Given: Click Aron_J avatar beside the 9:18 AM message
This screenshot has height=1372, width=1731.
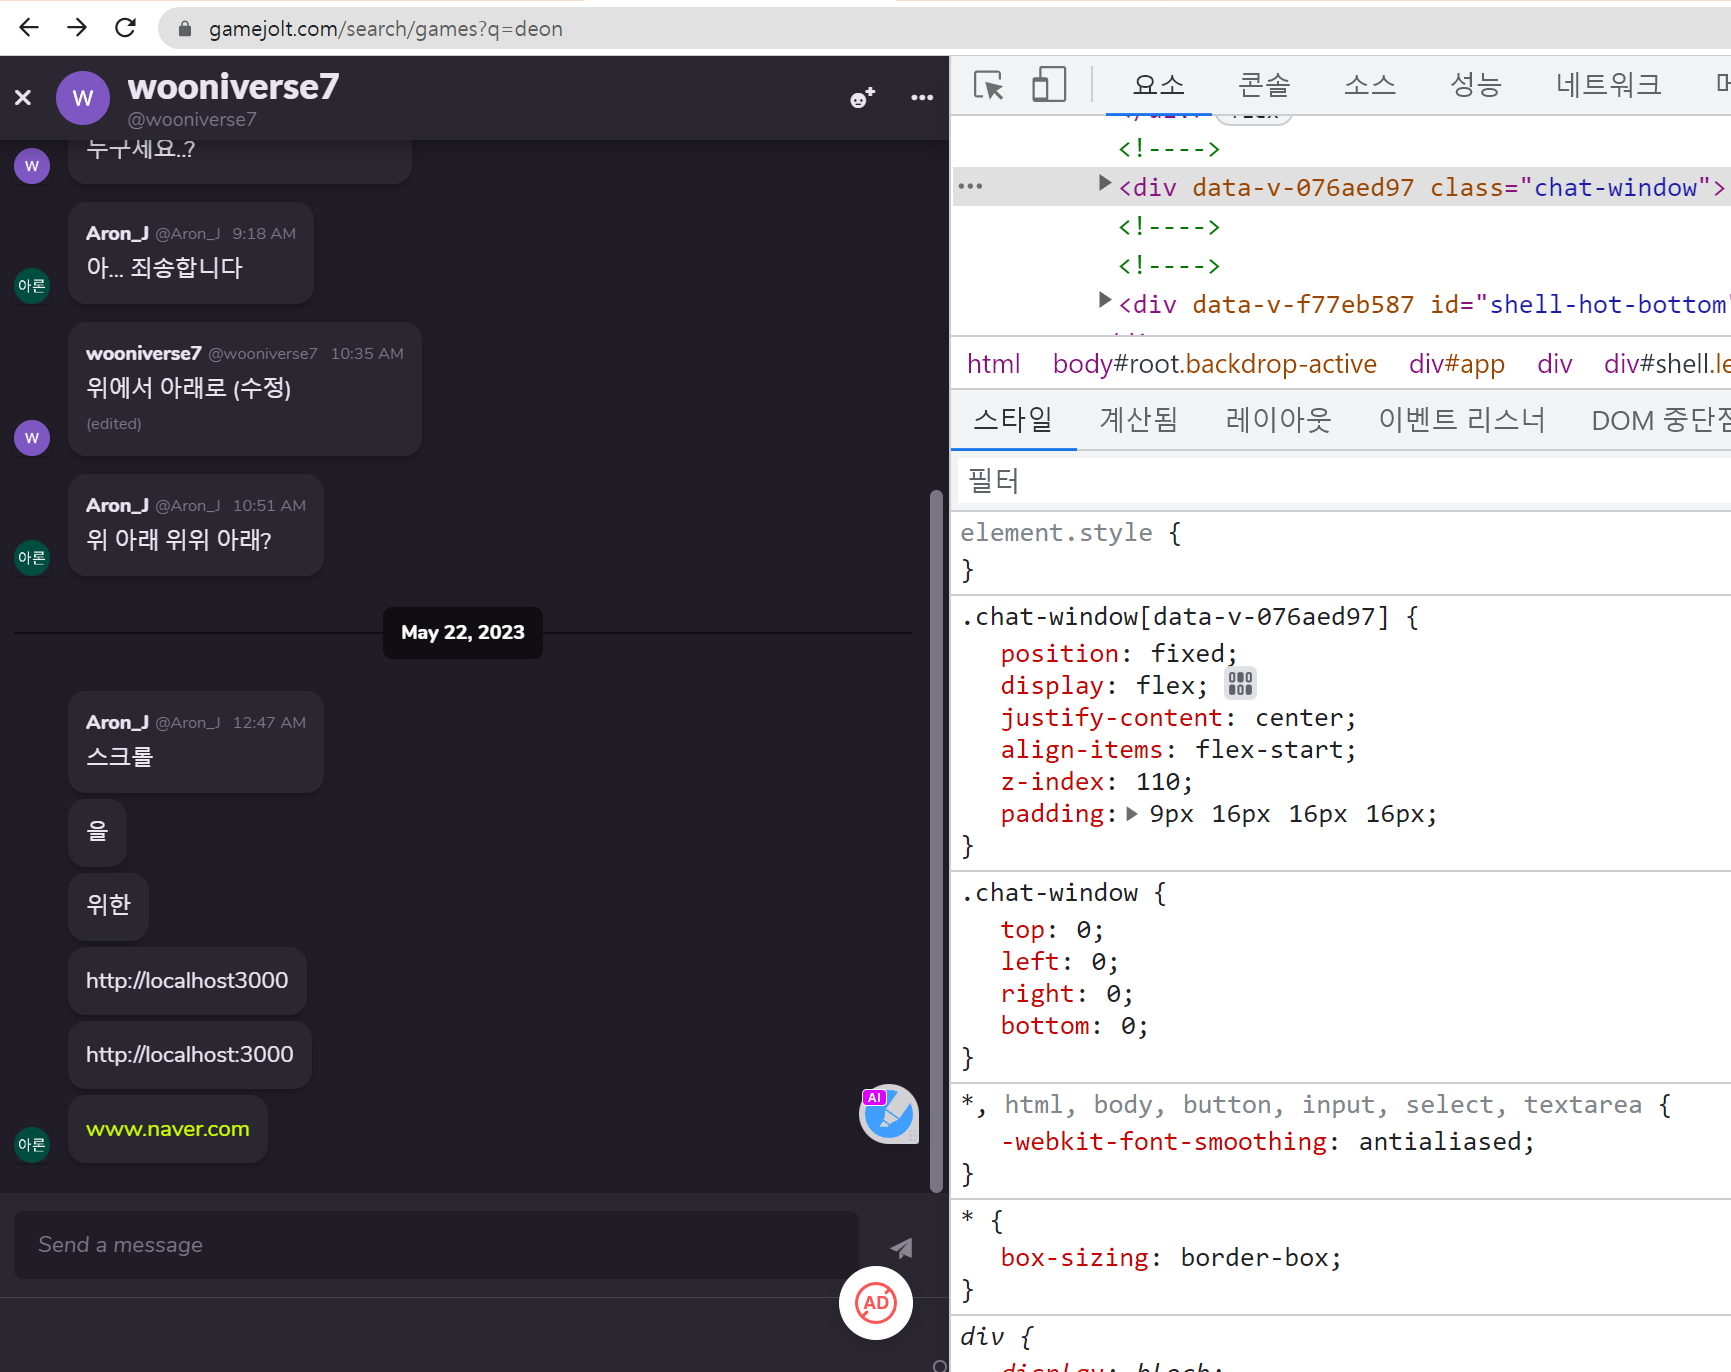Looking at the screenshot, I should tap(32, 286).
